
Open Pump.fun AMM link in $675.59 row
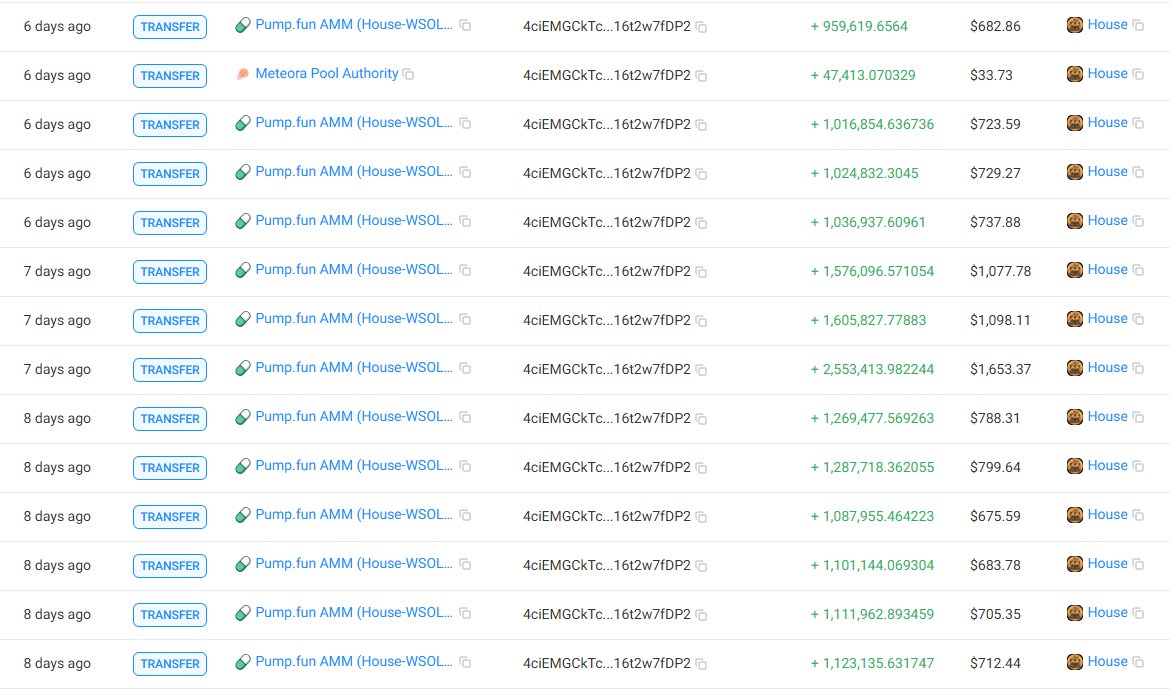pos(354,515)
